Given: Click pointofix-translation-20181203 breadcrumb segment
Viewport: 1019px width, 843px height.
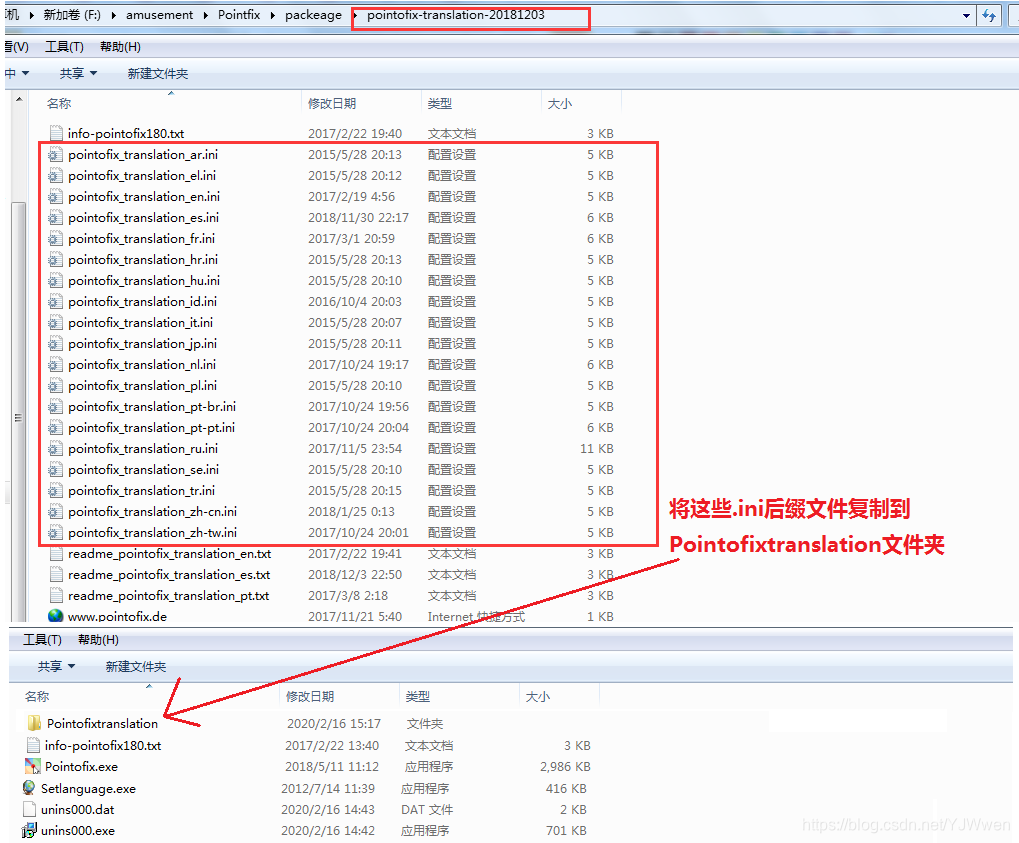Looking at the screenshot, I should 456,15.
